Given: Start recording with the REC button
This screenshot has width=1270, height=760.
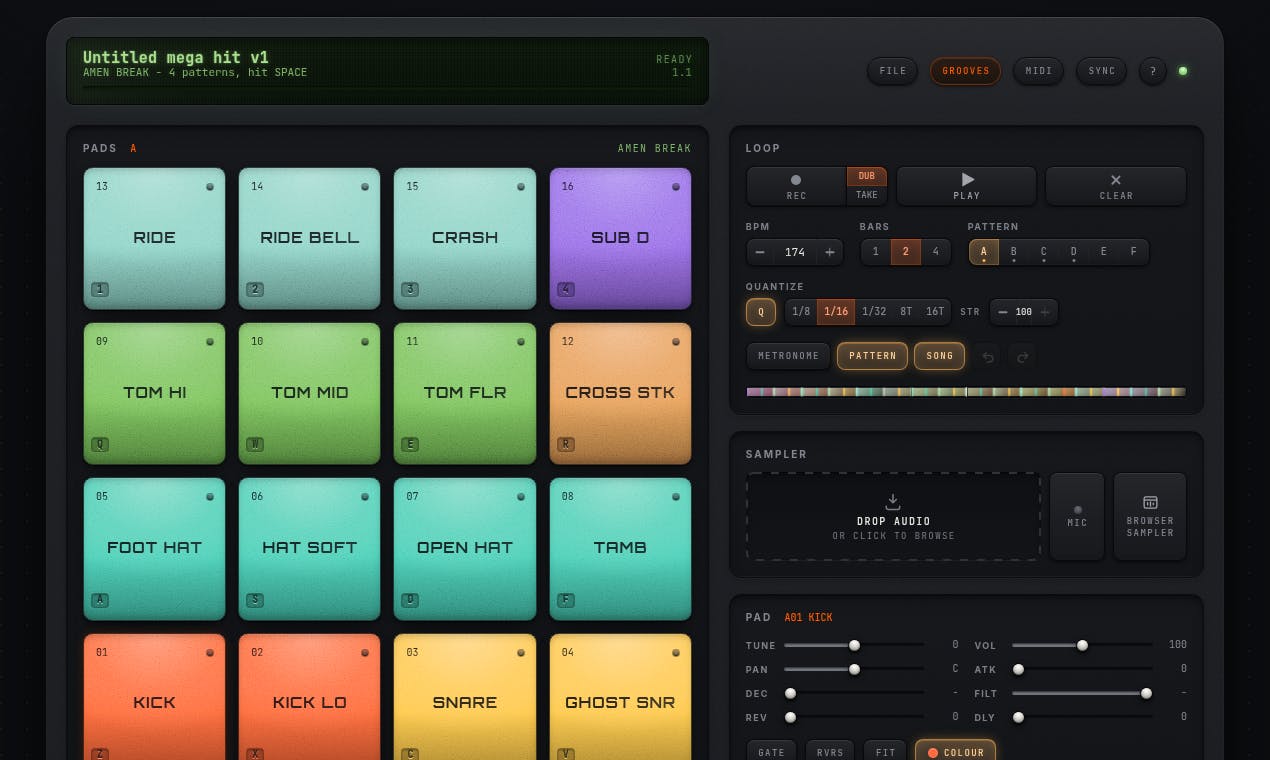Looking at the screenshot, I should (796, 186).
